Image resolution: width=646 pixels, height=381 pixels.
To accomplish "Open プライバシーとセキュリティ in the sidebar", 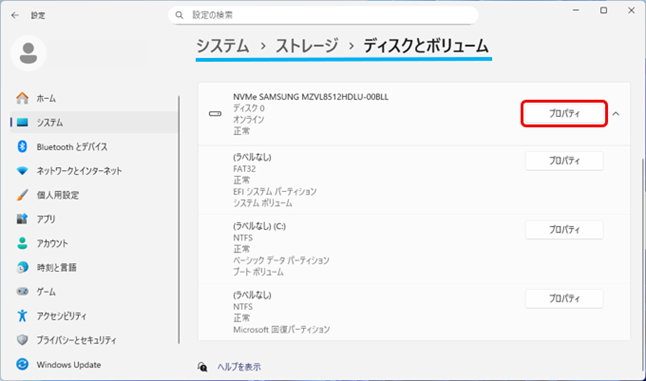I will [94, 340].
